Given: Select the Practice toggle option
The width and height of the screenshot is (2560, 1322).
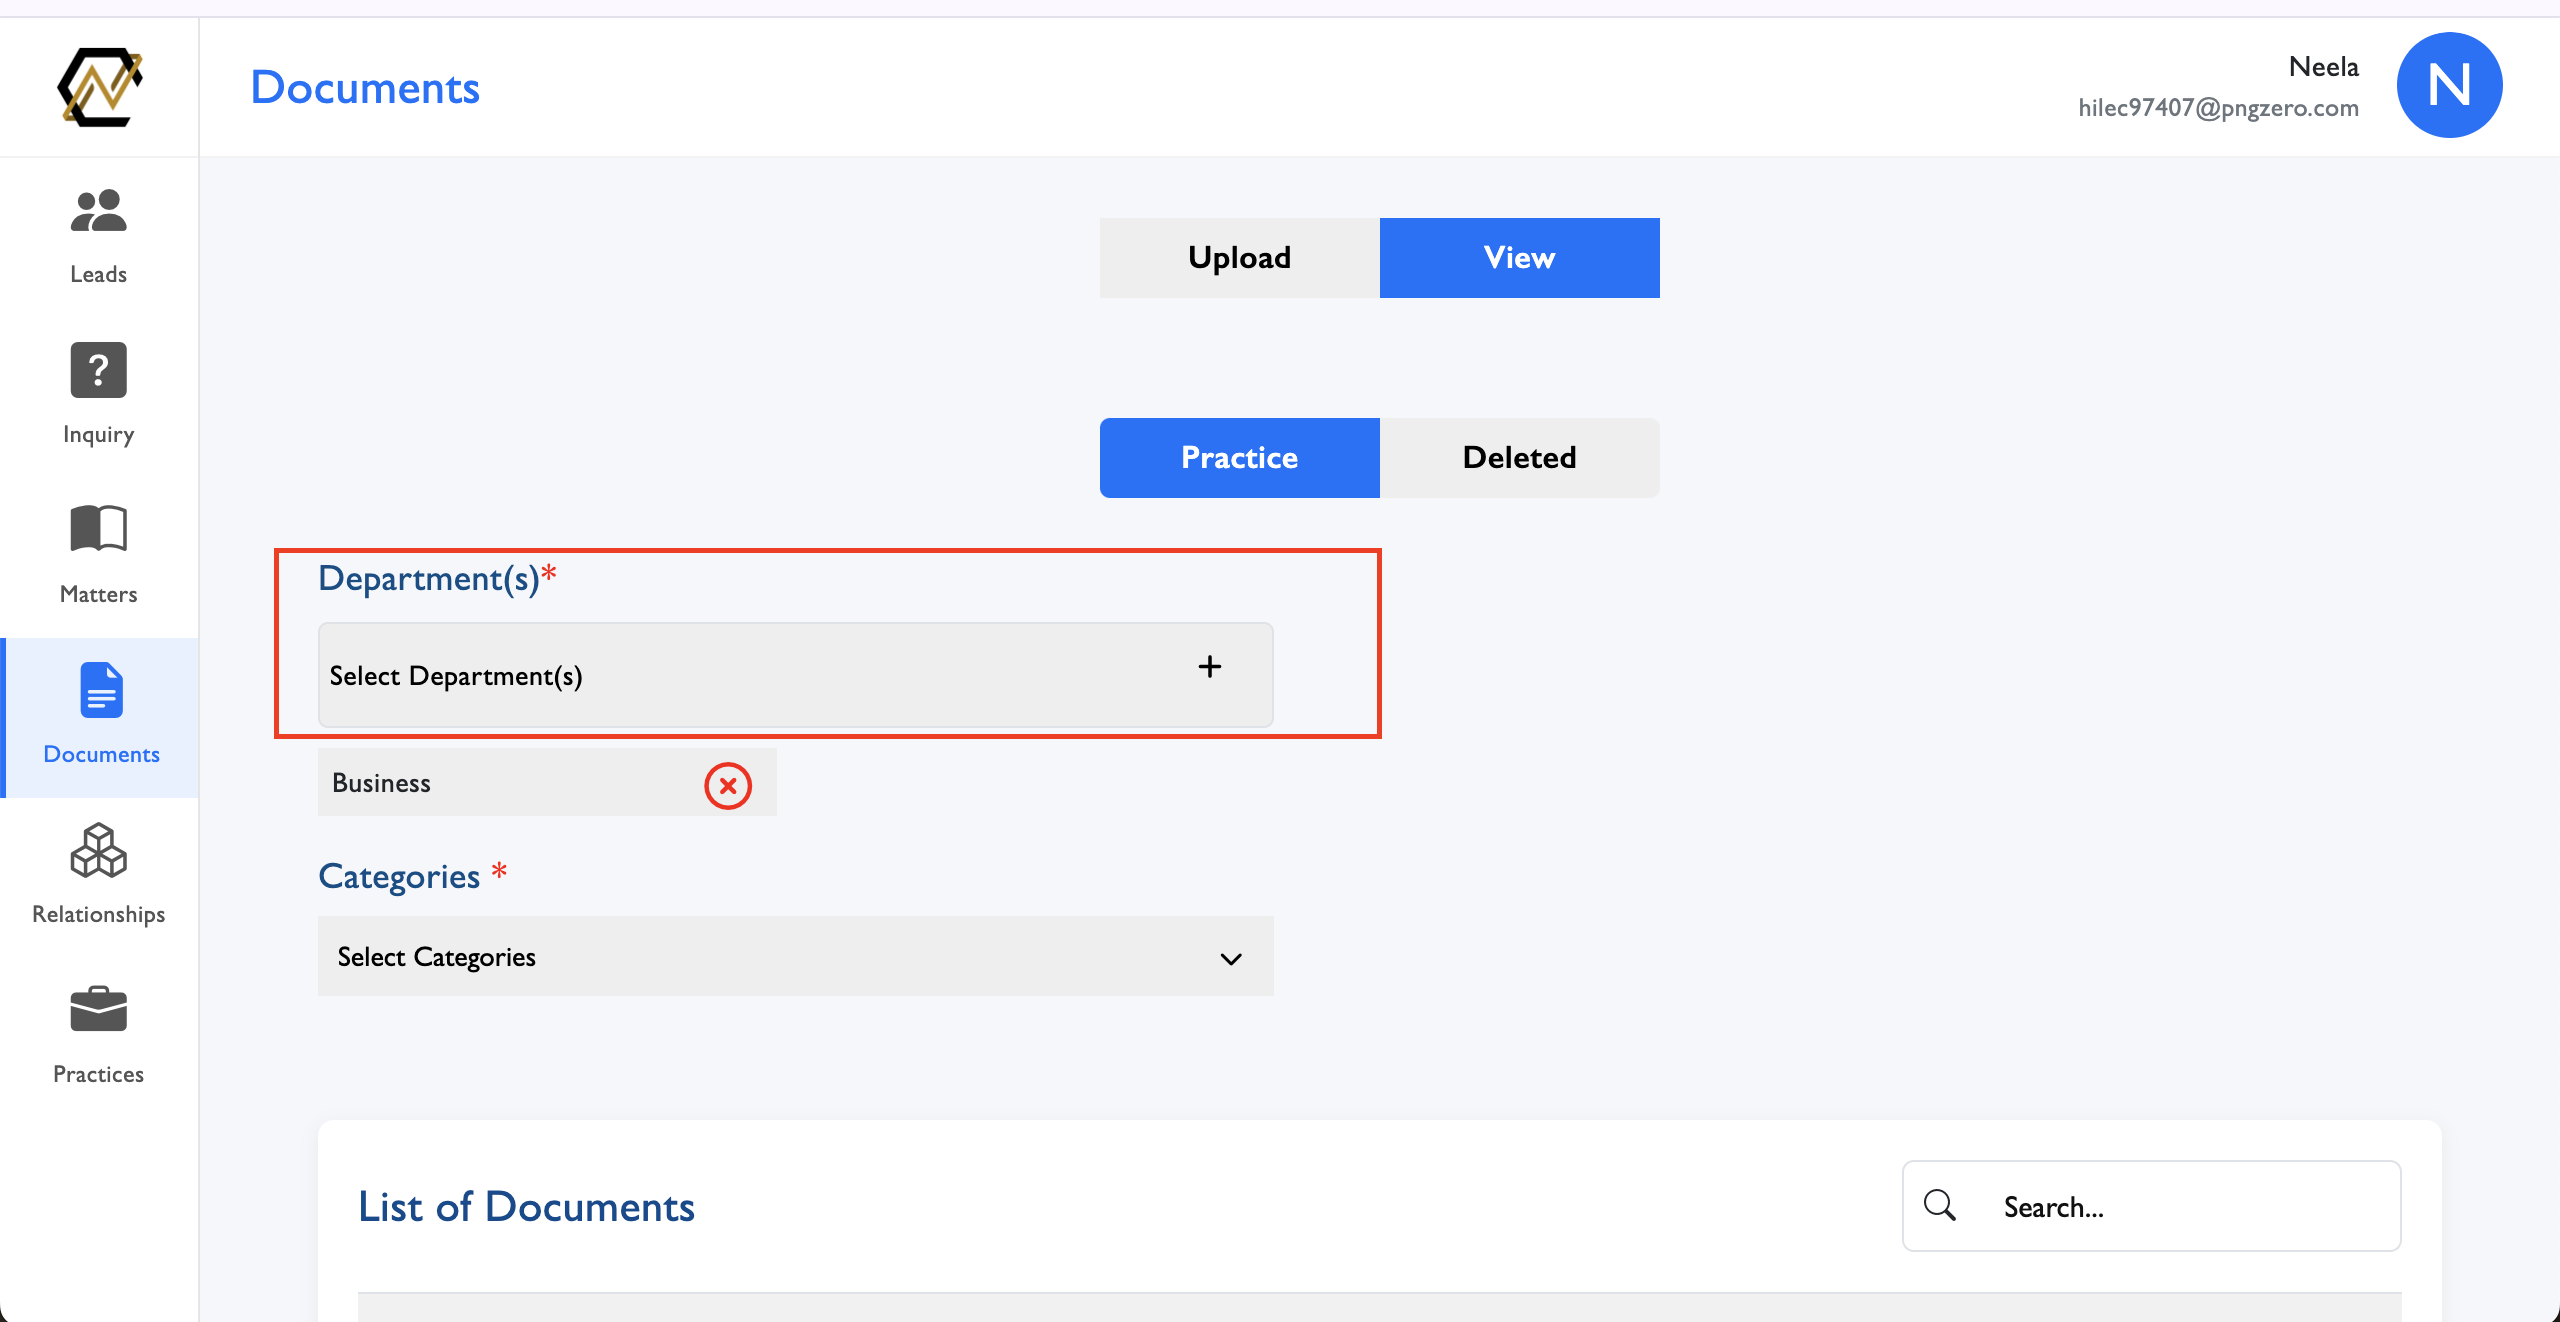Looking at the screenshot, I should click(x=1238, y=457).
